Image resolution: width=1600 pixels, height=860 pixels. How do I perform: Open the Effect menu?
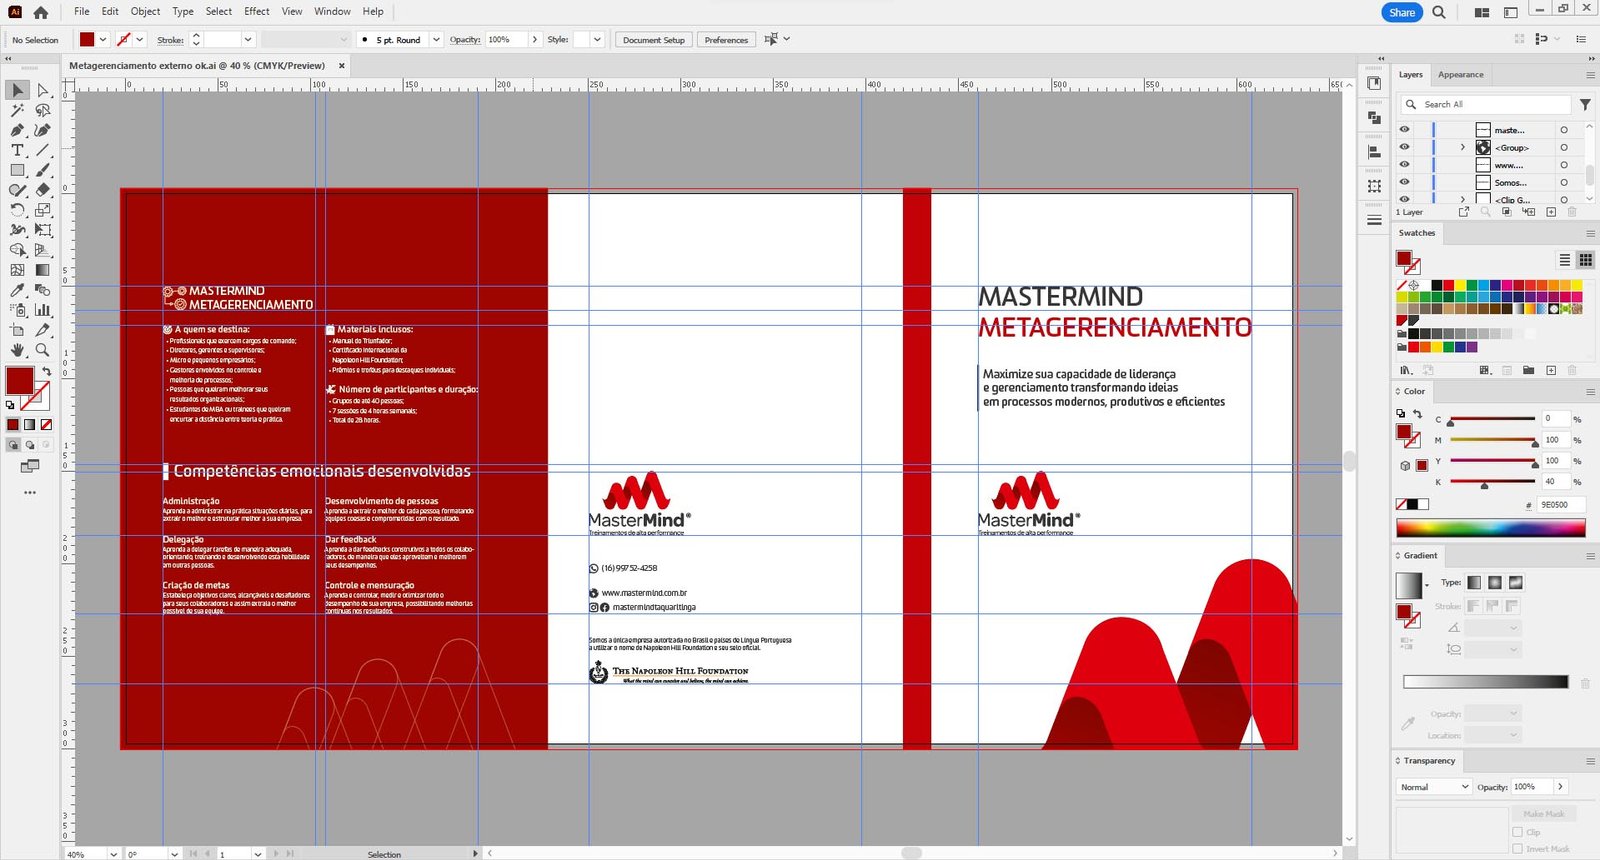pyautogui.click(x=257, y=12)
